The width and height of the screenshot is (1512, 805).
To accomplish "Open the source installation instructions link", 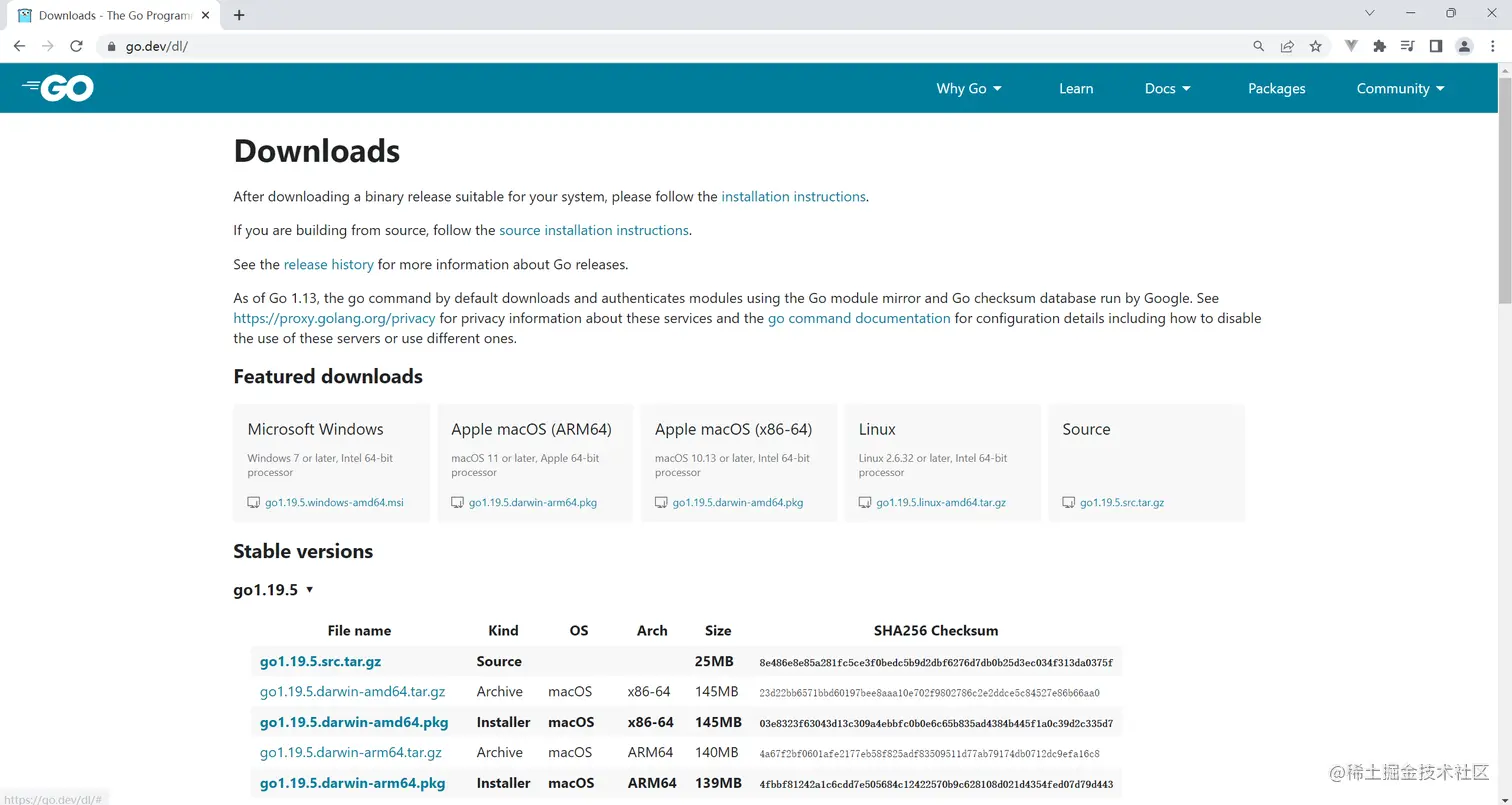I will pos(594,230).
